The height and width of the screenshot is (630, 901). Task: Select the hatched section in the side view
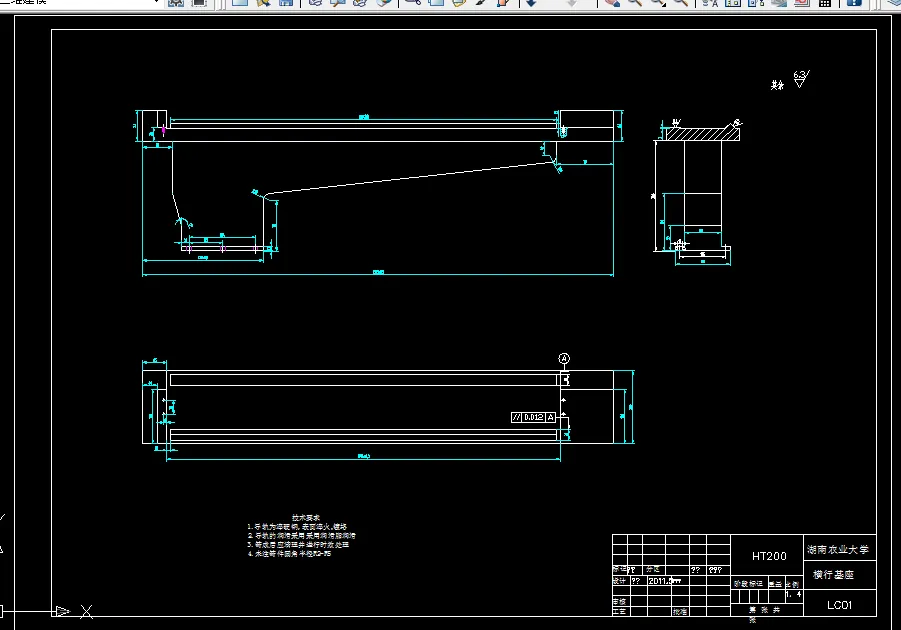tap(702, 133)
